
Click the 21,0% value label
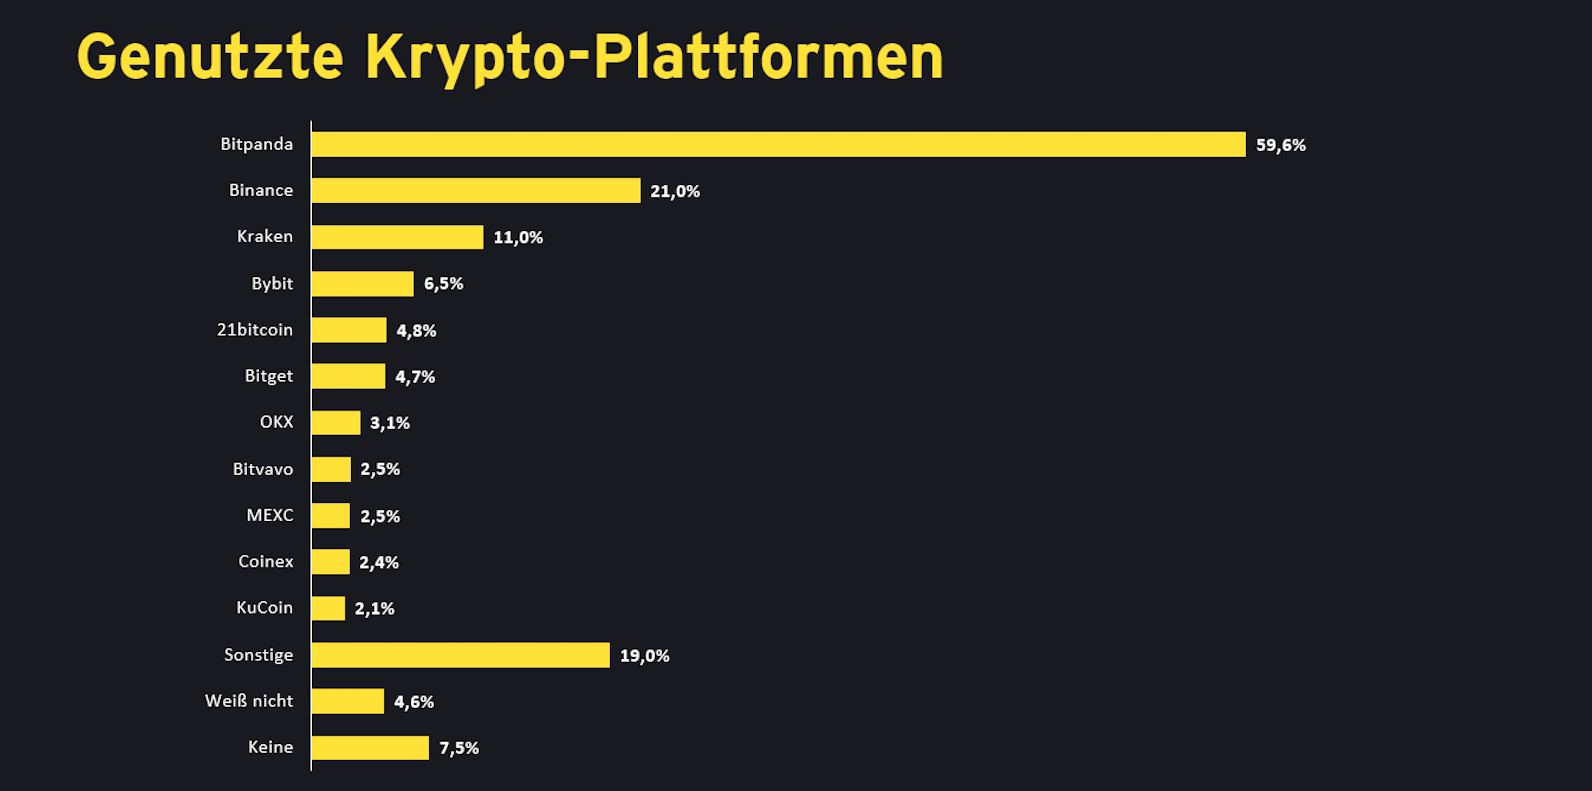[x=675, y=191]
